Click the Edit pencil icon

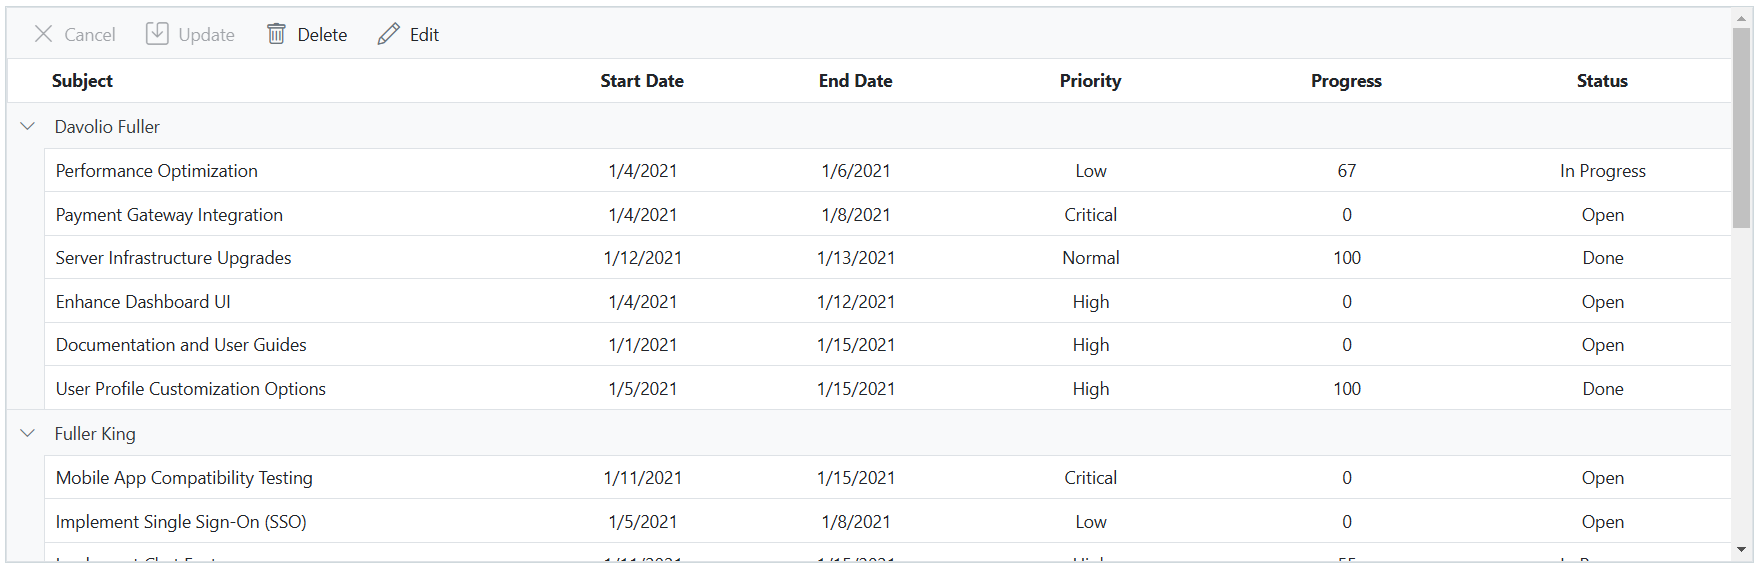388,34
